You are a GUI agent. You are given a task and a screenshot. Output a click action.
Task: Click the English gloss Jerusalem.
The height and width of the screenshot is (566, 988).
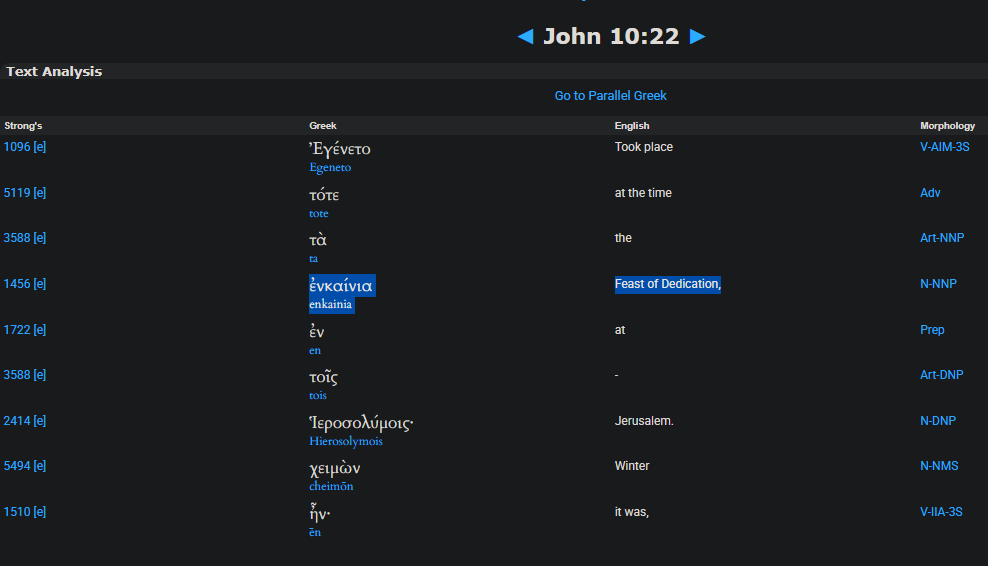644,421
